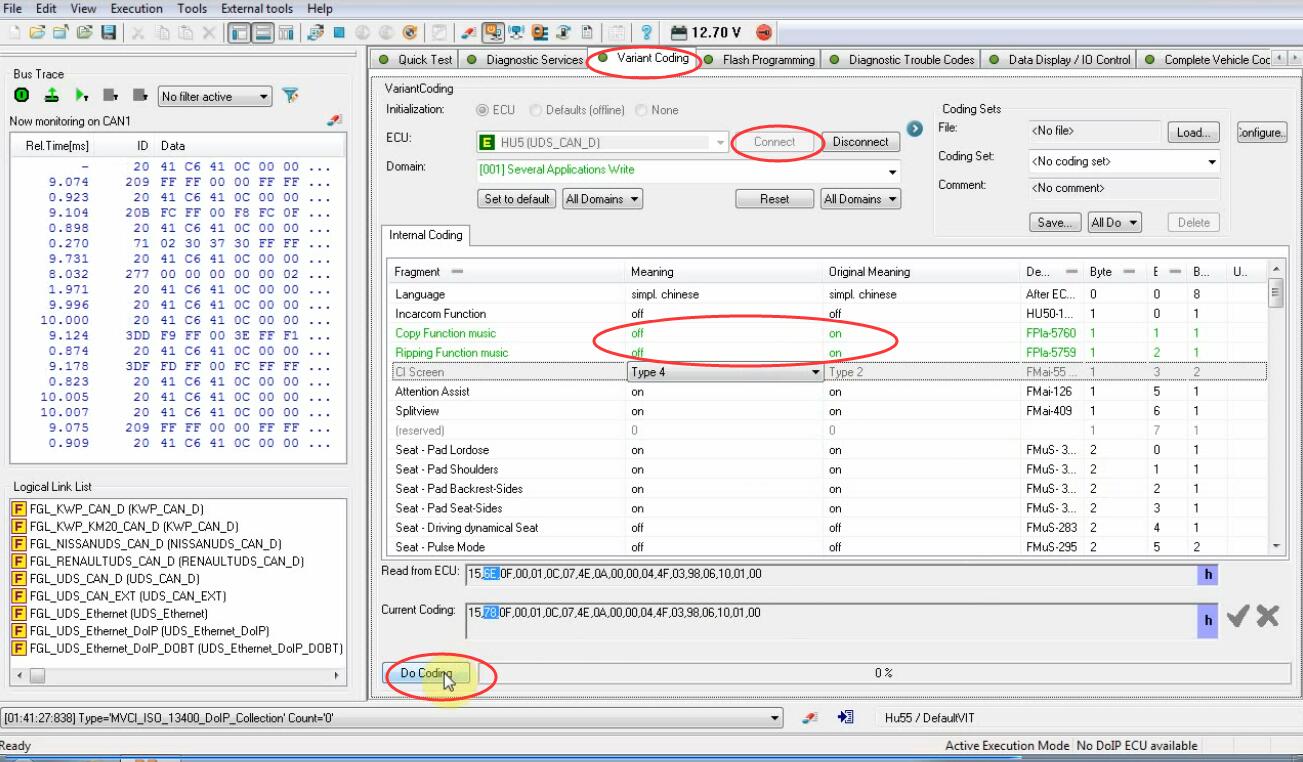Viewport: 1303px width, 762px height.
Task: Select the ECU initialization radio button
Action: pos(483,110)
